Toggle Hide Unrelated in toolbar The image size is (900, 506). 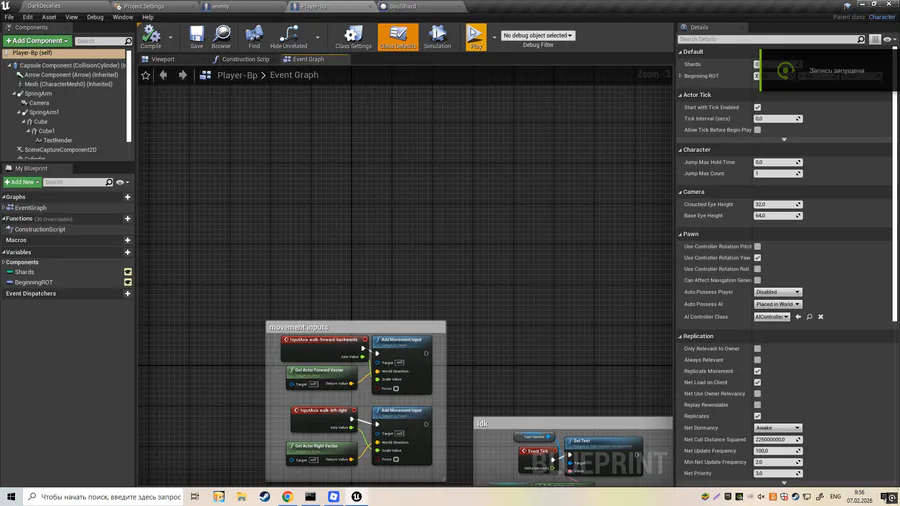coord(288,37)
